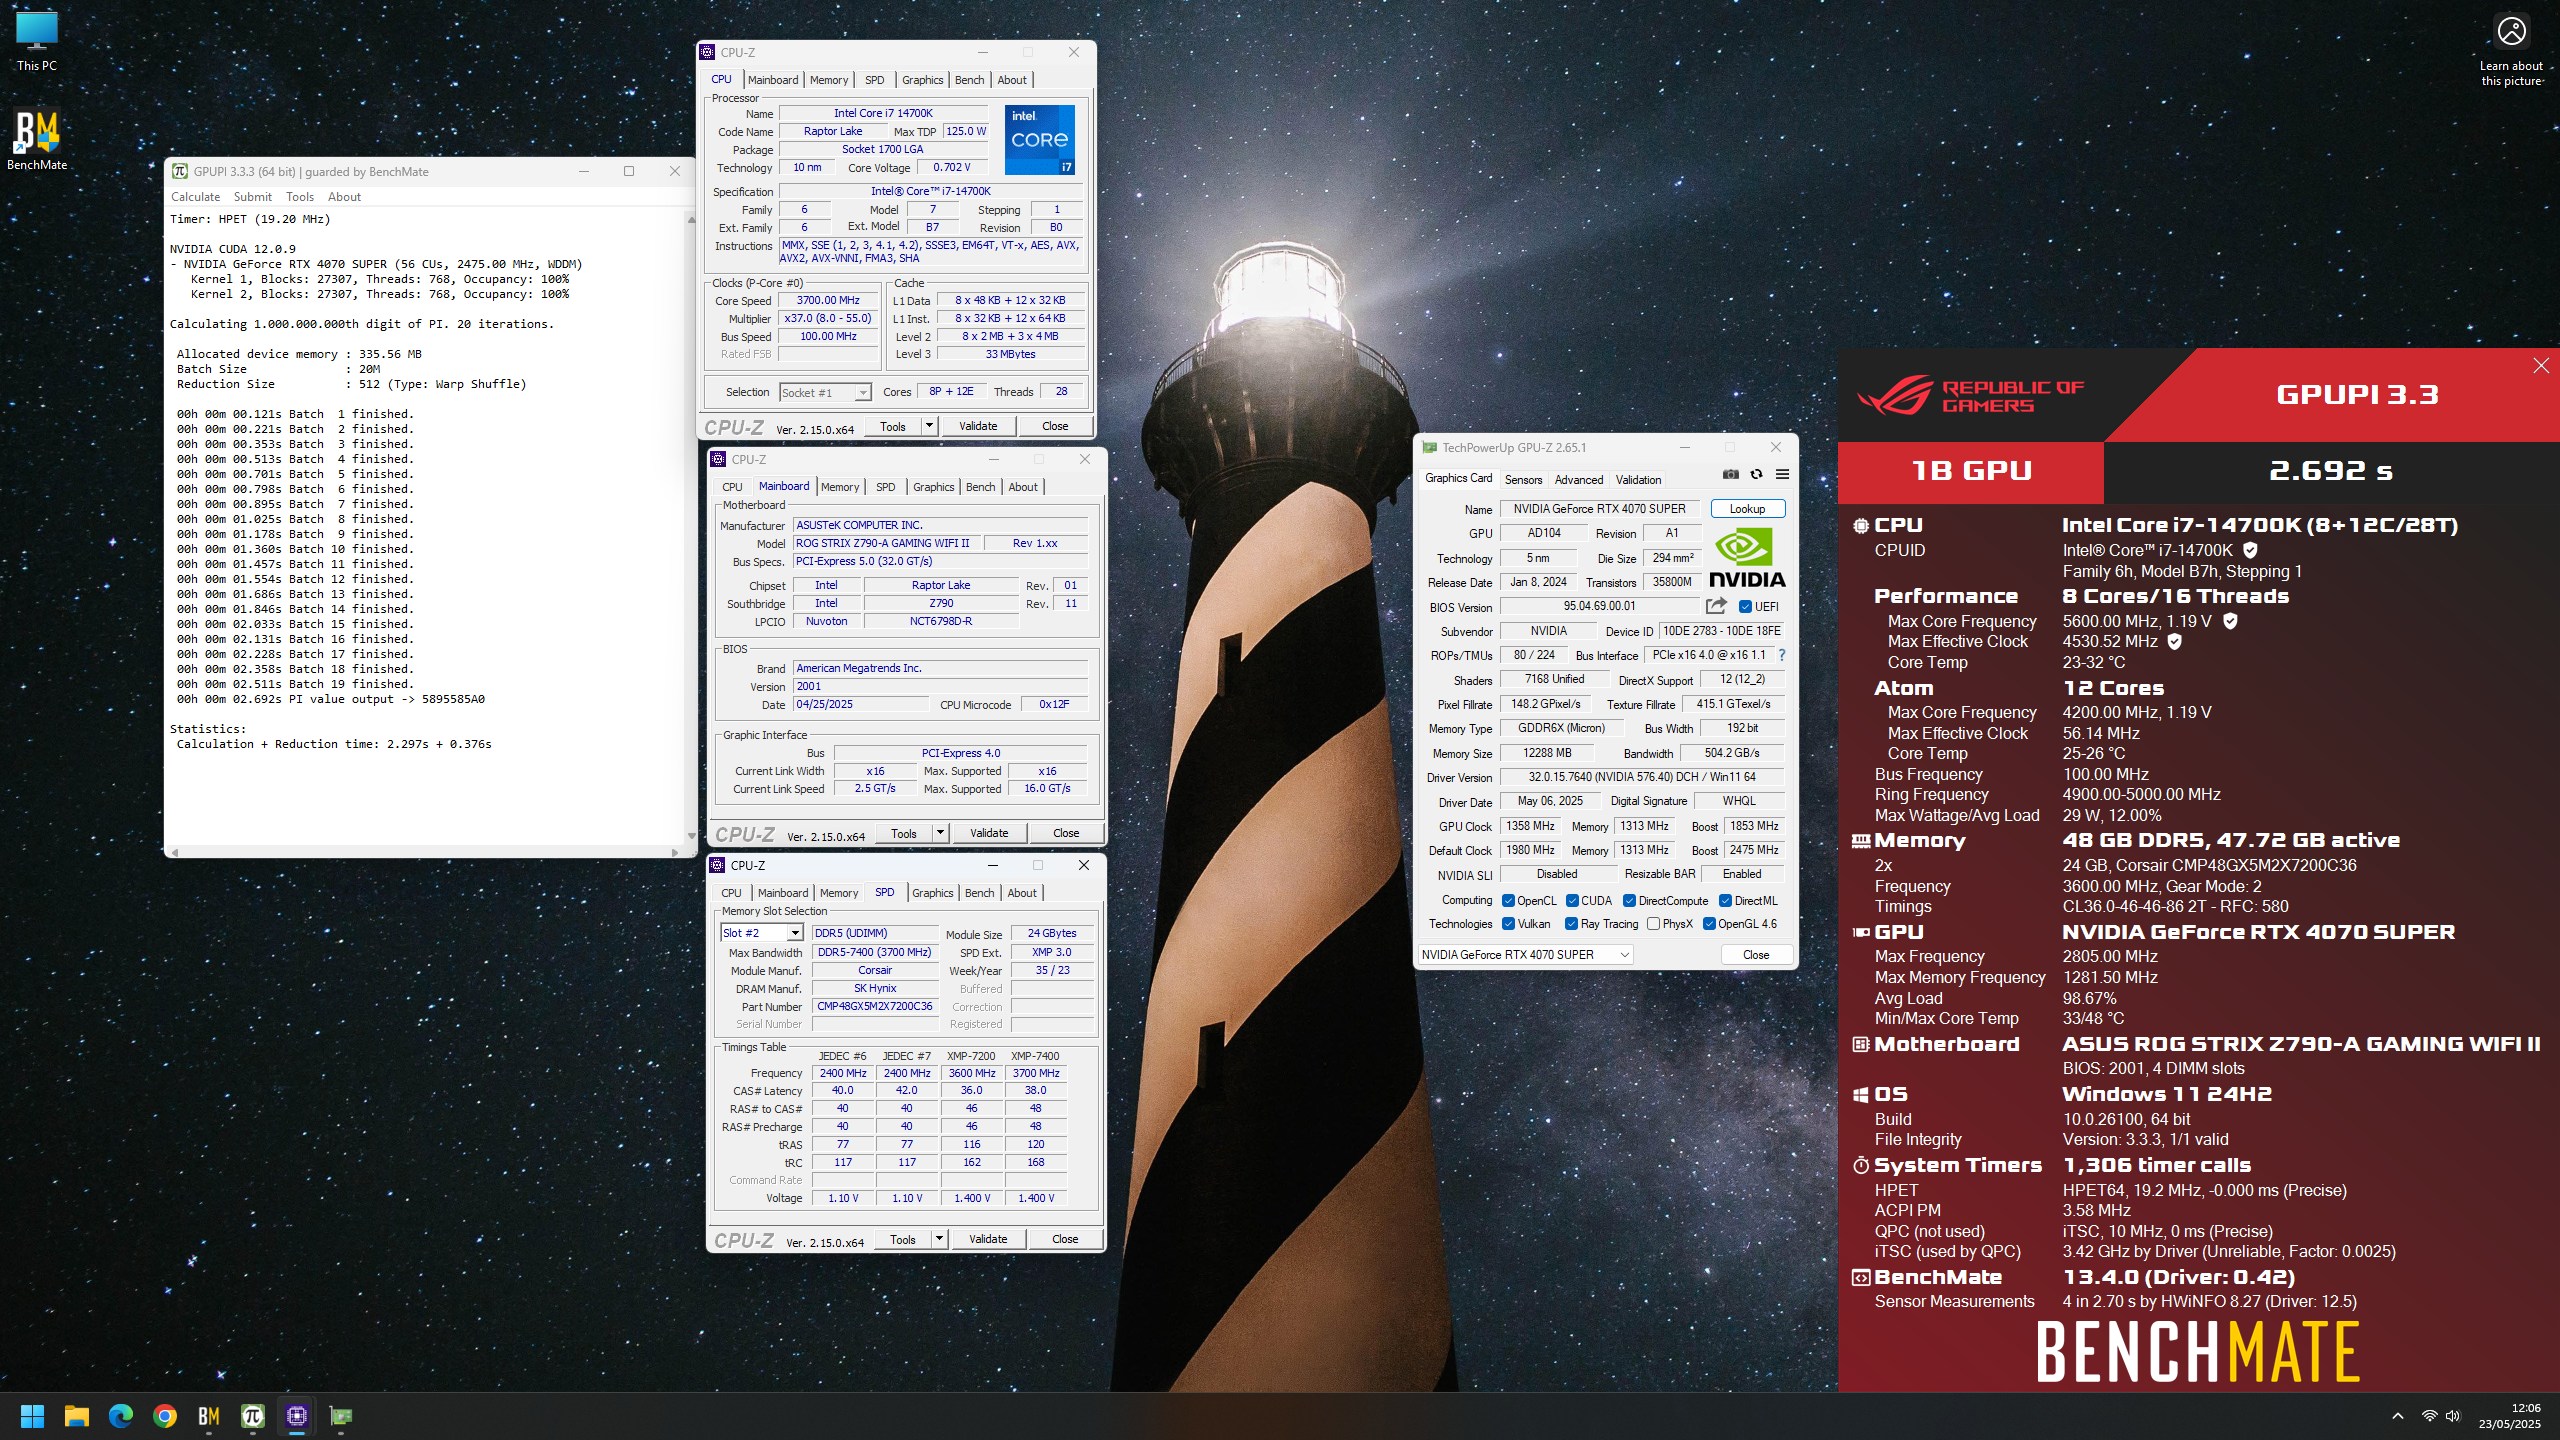Click GPUPI vertical scrollbar up arrow
This screenshot has height=1440, width=2560.
691,219
